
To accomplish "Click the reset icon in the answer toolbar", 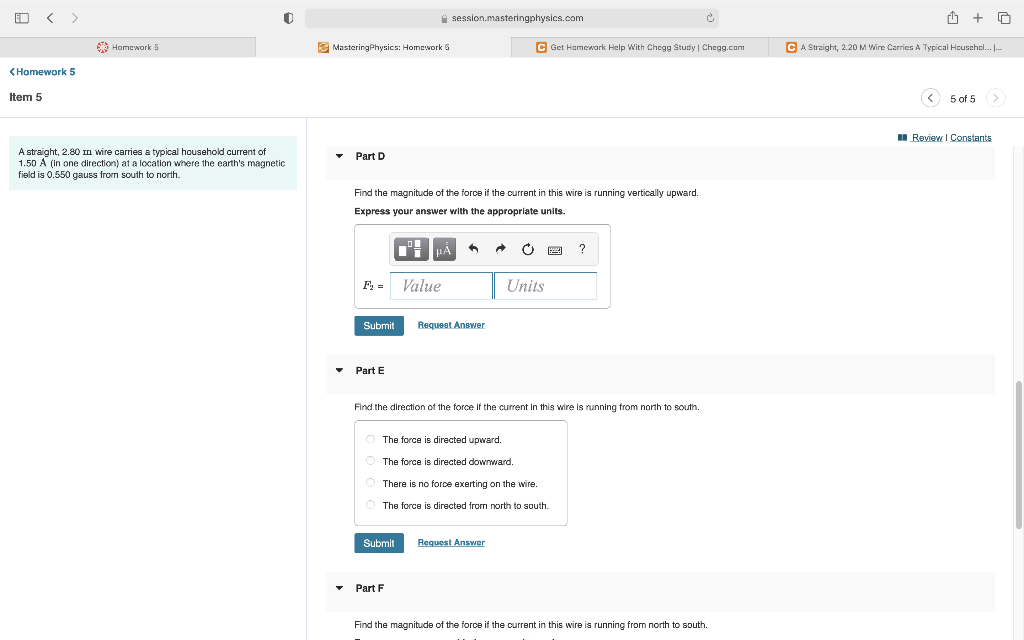I will (527, 248).
